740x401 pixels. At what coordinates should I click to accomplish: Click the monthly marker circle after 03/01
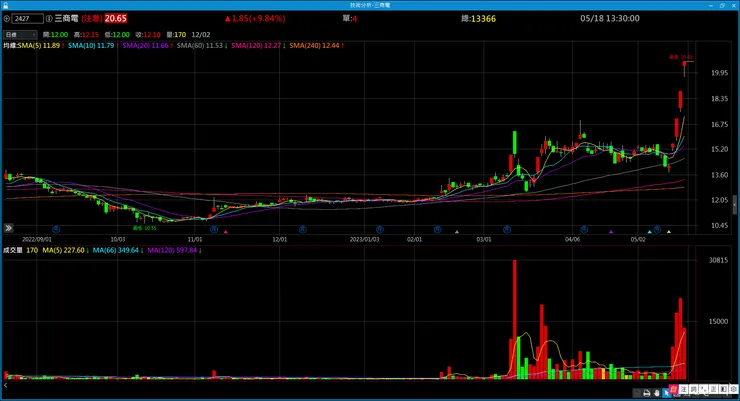tap(507, 229)
